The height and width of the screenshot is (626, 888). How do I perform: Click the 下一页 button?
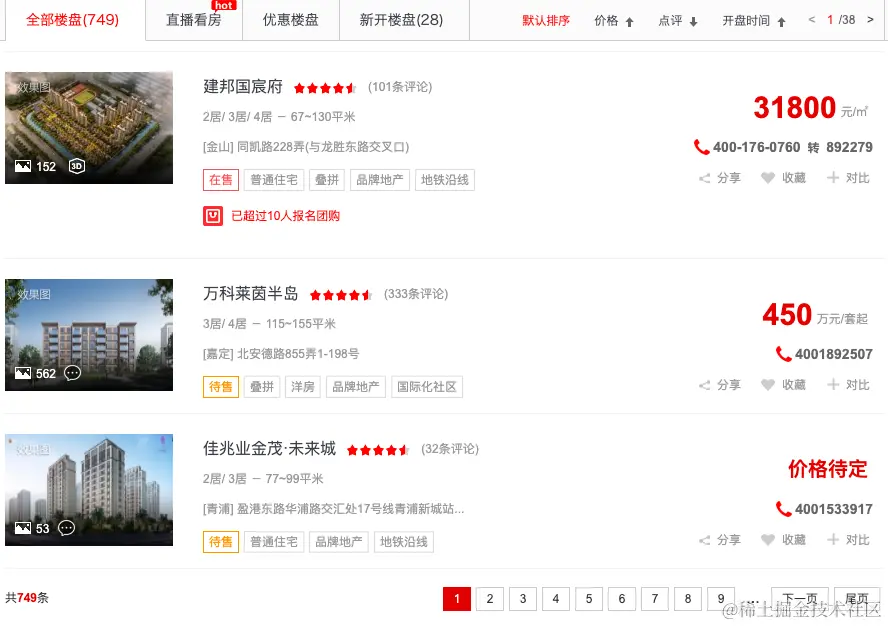[x=800, y=599]
